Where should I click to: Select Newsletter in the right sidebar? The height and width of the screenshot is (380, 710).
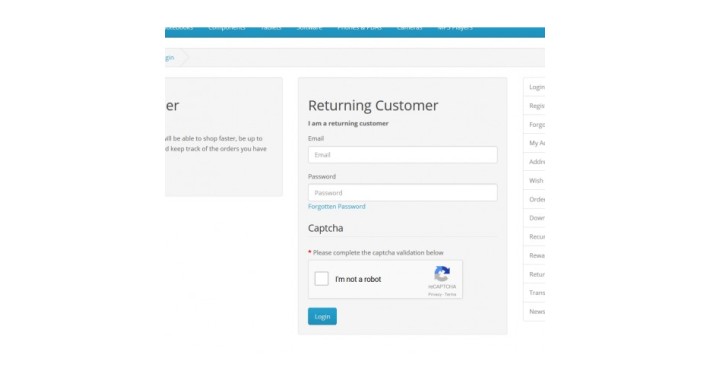(534, 312)
